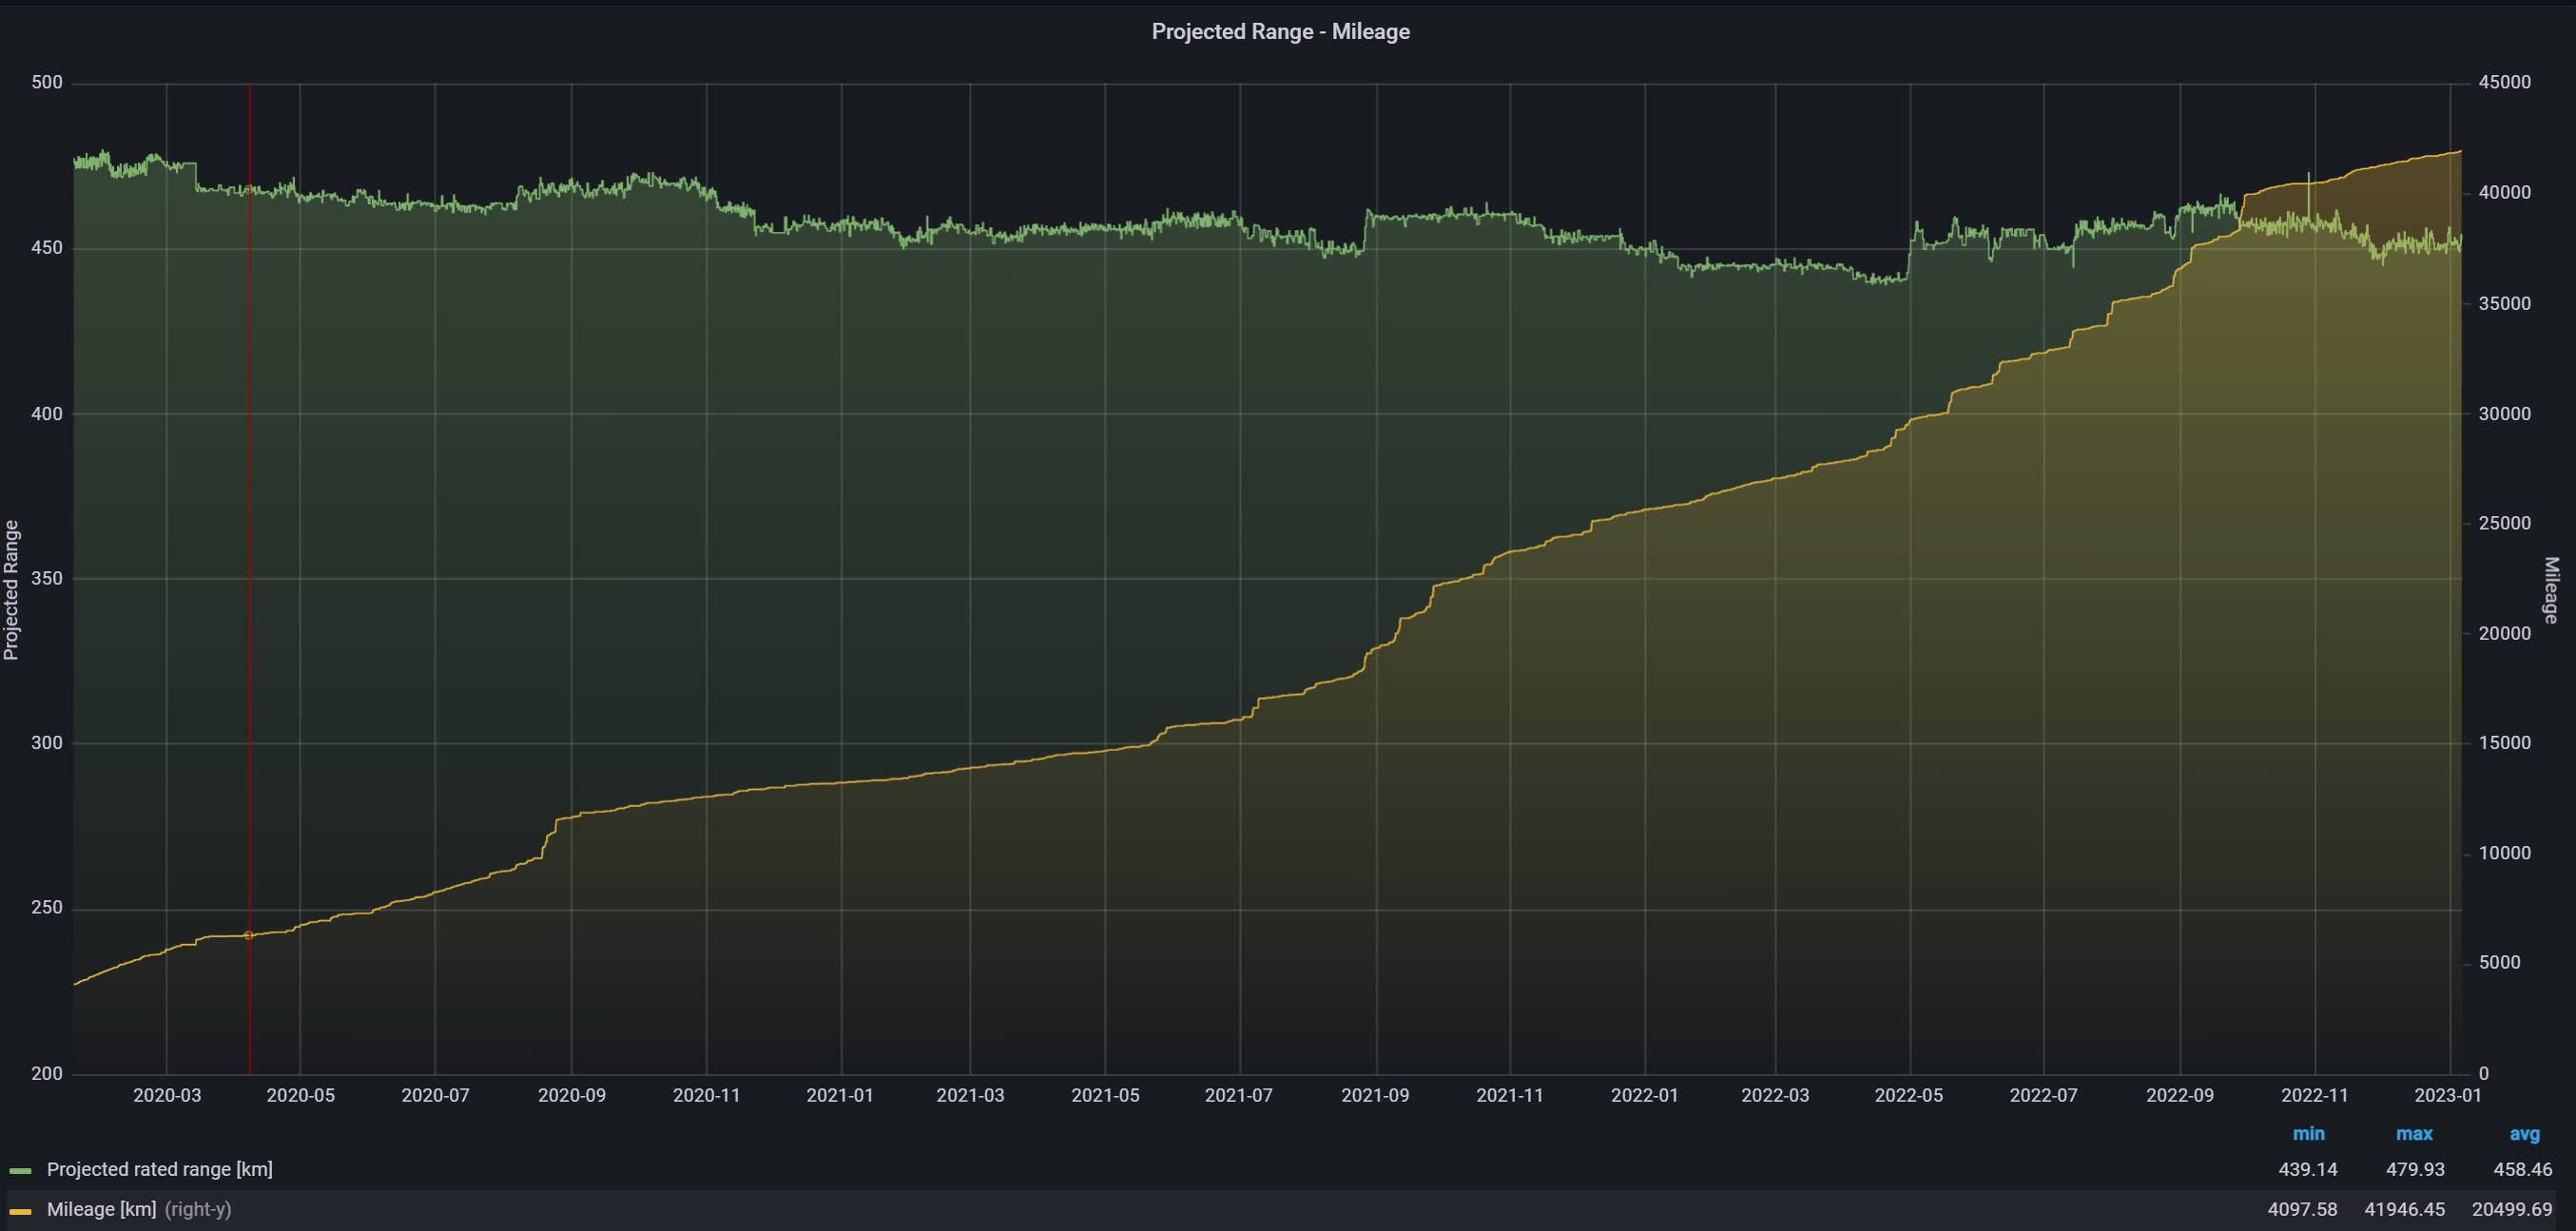Viewport: 2576px width, 1231px height.
Task: Toggle Mileage [km] legend series
Action: (x=101, y=1209)
